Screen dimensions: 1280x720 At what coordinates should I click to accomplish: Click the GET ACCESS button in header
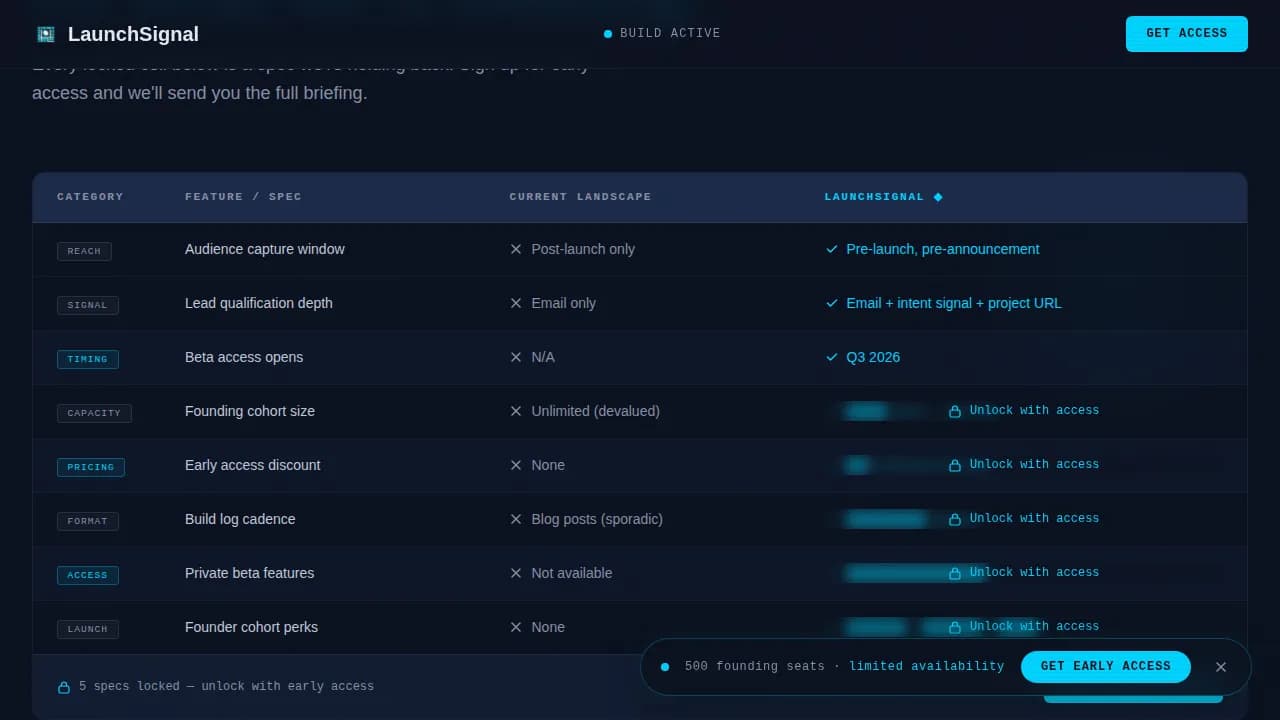(x=1187, y=34)
